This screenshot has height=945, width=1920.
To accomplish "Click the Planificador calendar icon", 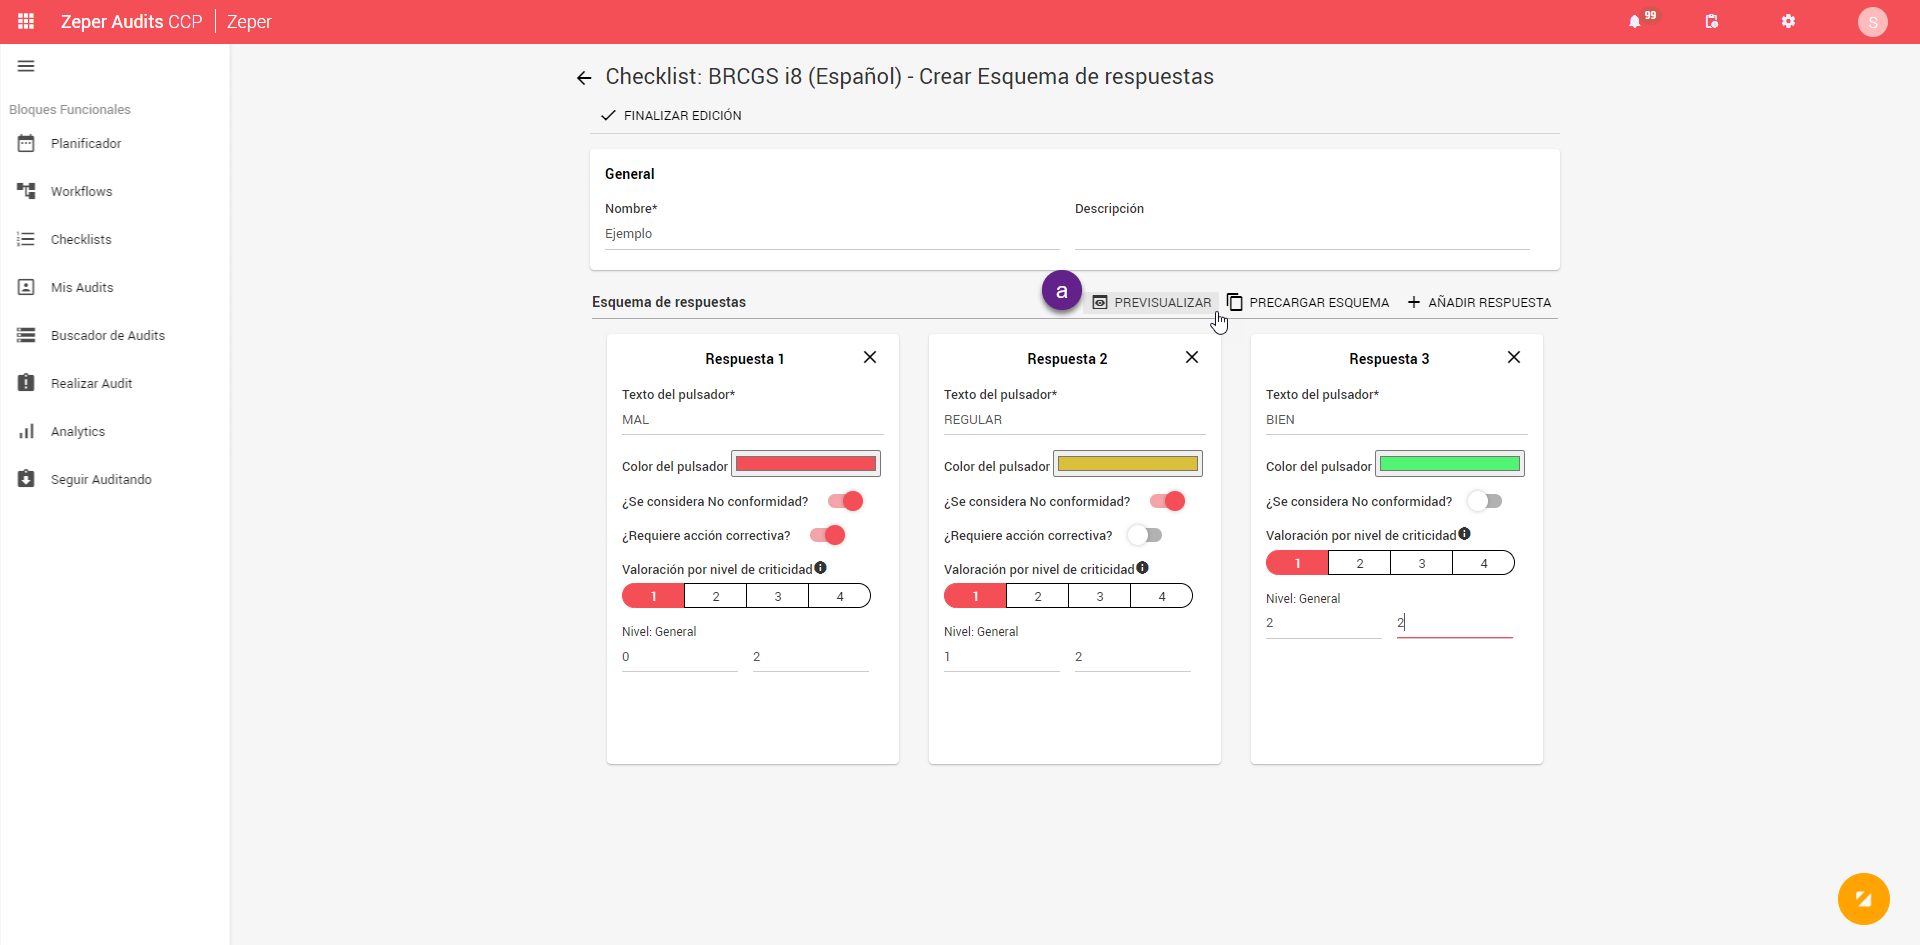I will 26,143.
